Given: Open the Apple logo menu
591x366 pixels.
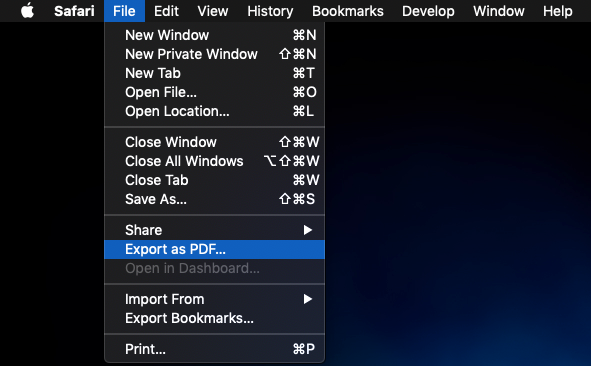Looking at the screenshot, I should point(27,11).
